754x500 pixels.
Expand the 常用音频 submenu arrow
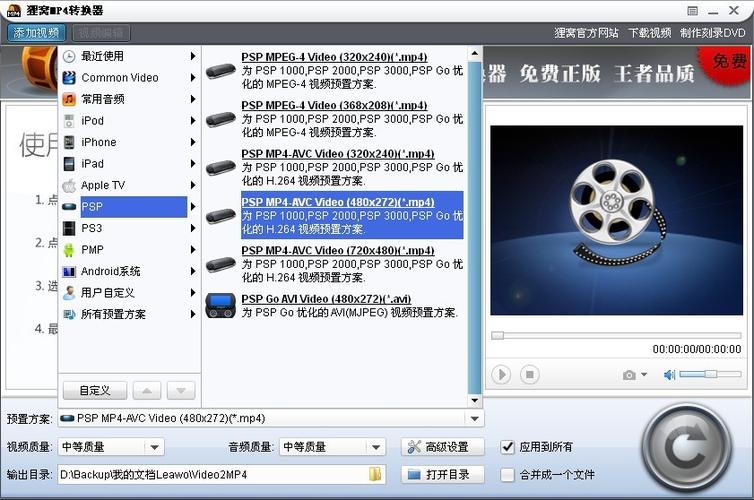tap(193, 99)
